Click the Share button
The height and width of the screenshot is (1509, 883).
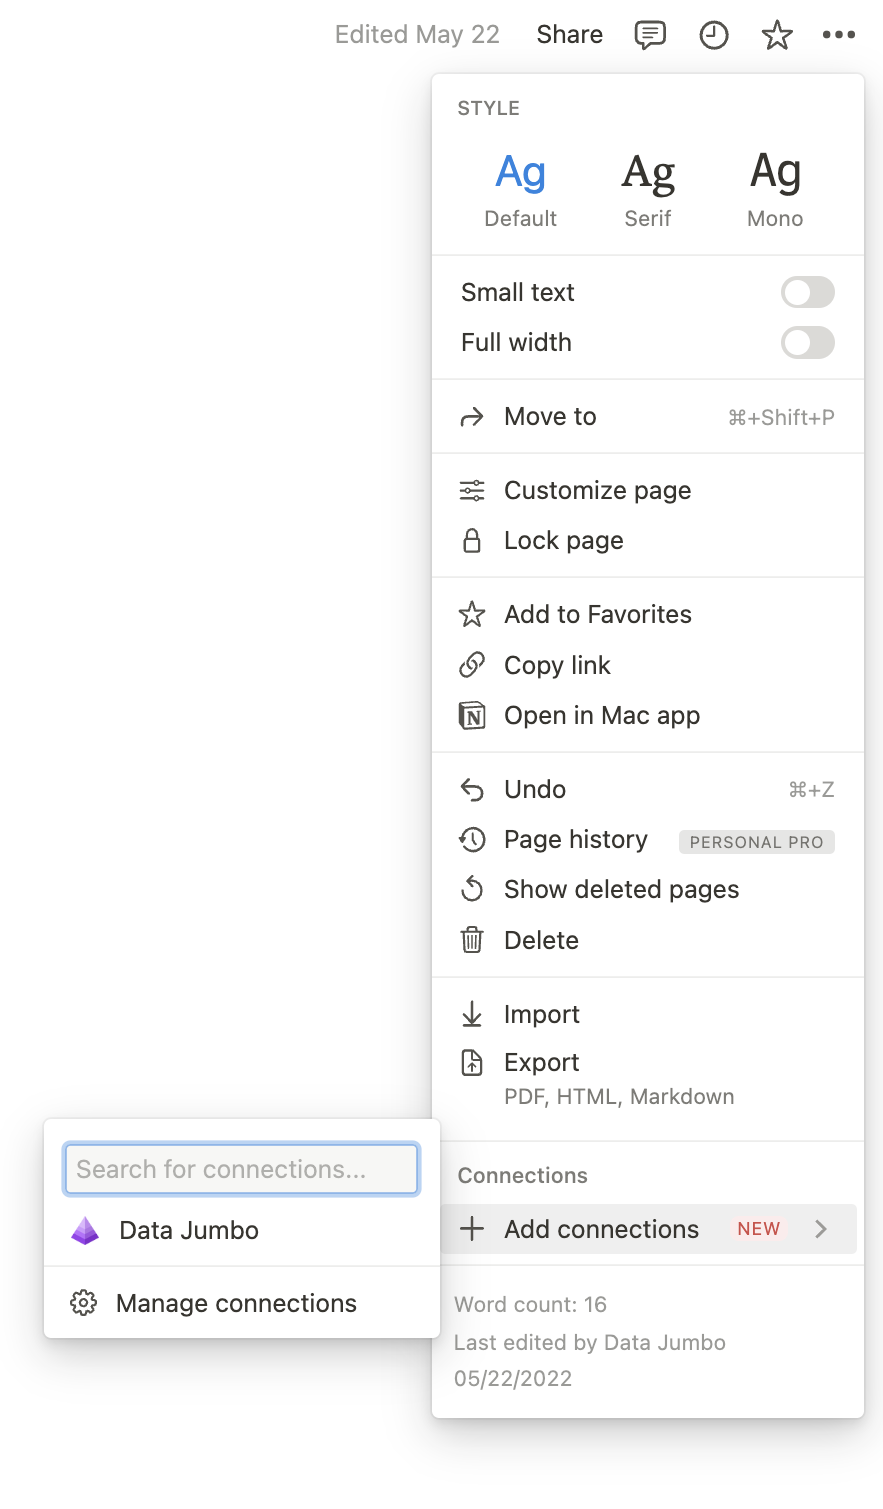point(569,35)
